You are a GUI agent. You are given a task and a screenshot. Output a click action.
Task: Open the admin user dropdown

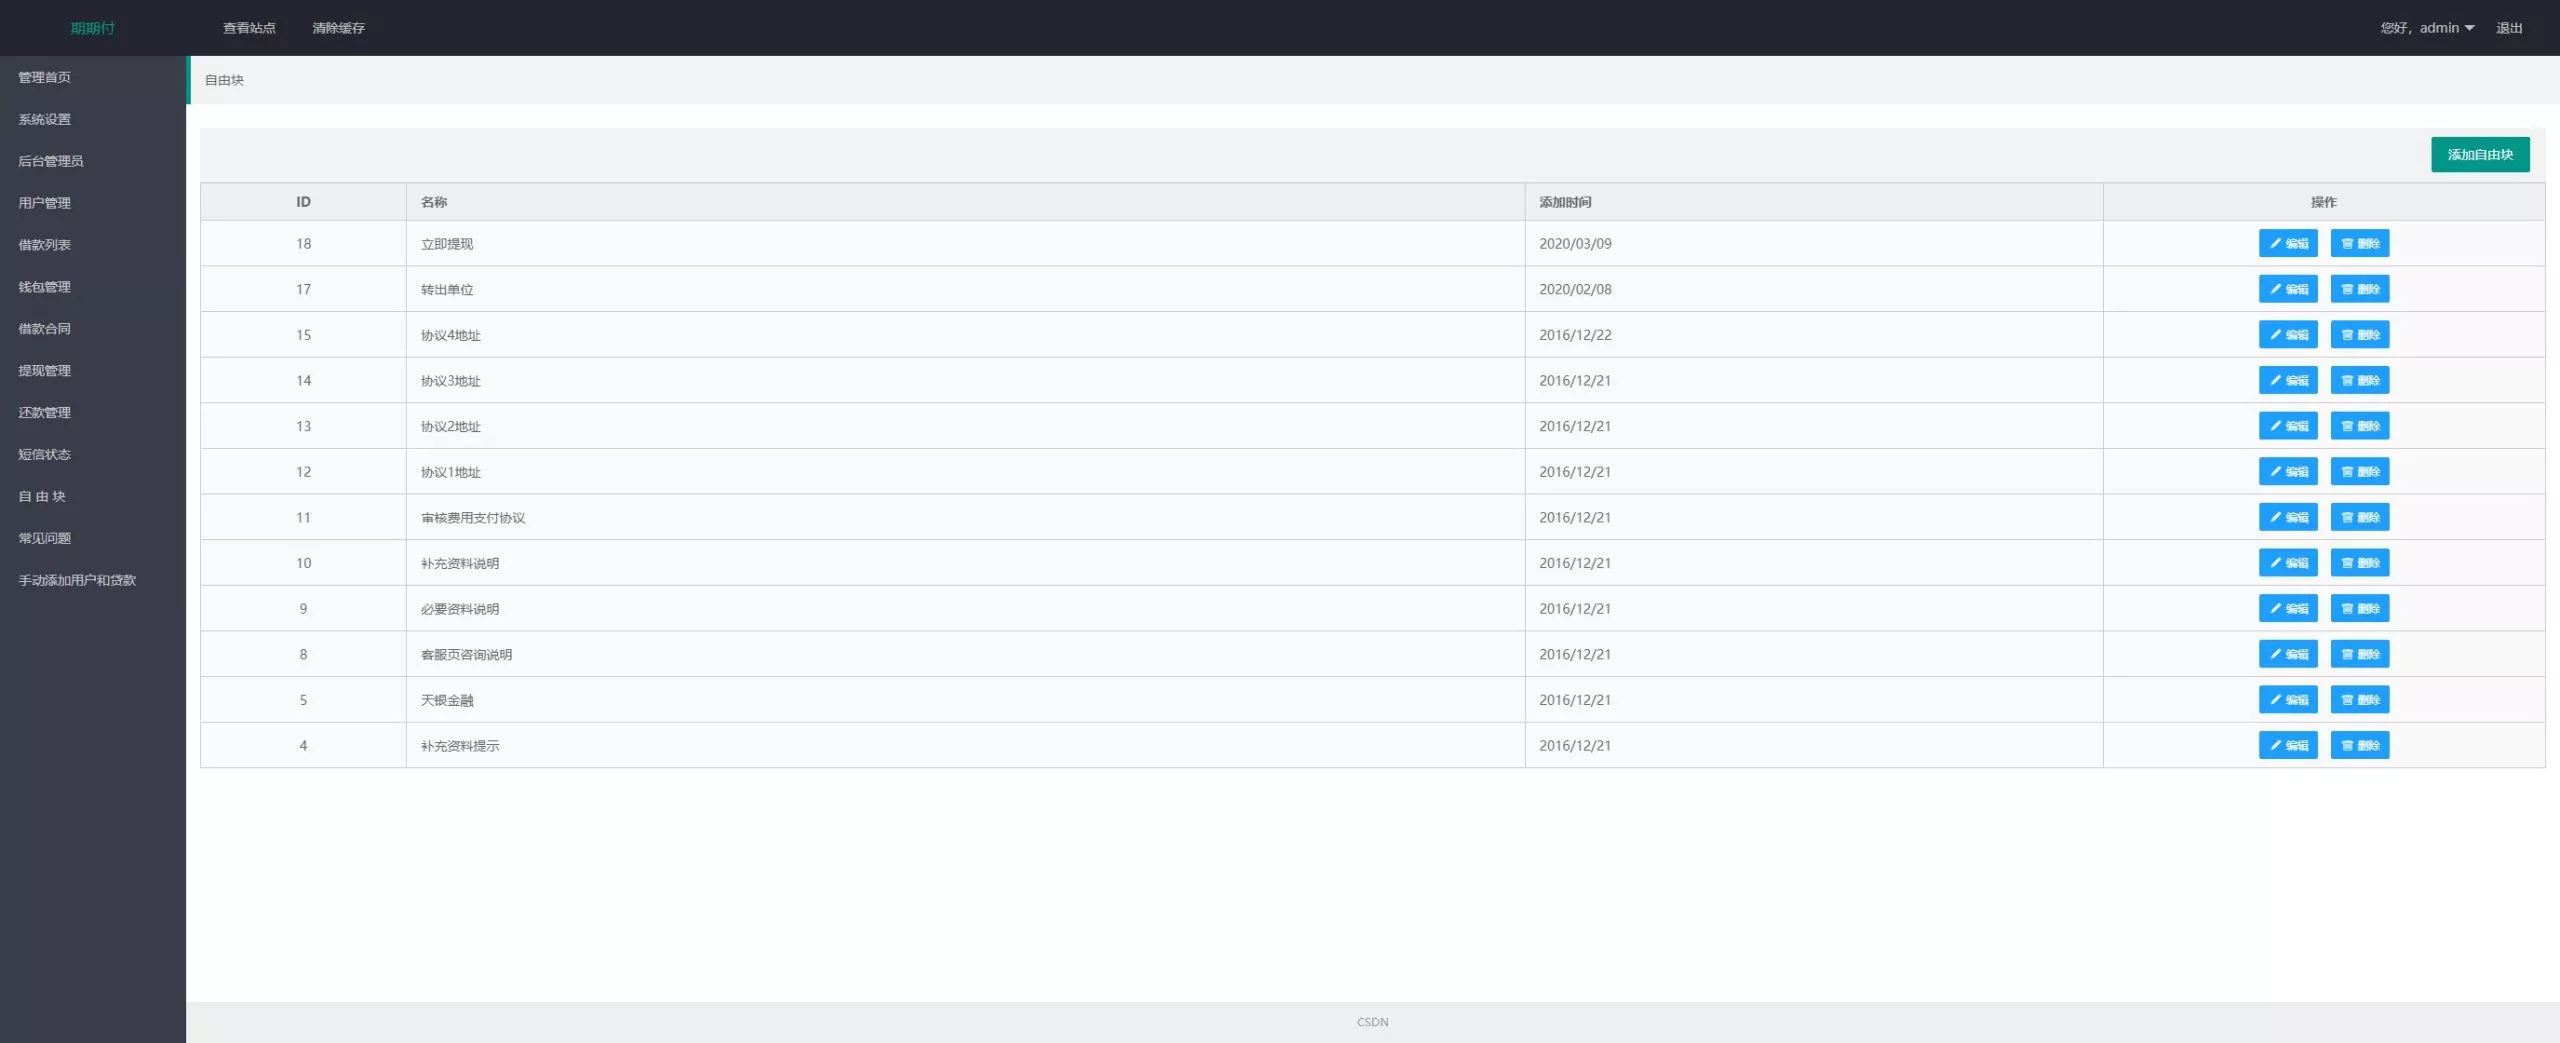[2427, 28]
